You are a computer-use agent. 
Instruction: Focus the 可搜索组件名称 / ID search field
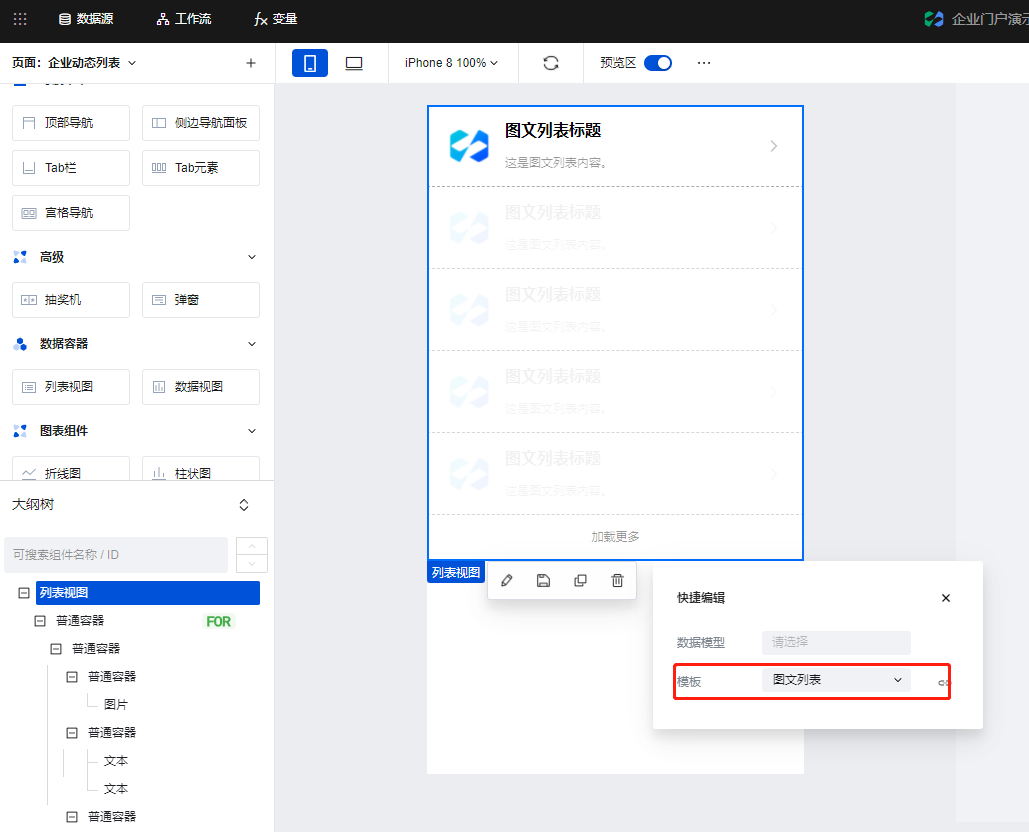pos(116,555)
